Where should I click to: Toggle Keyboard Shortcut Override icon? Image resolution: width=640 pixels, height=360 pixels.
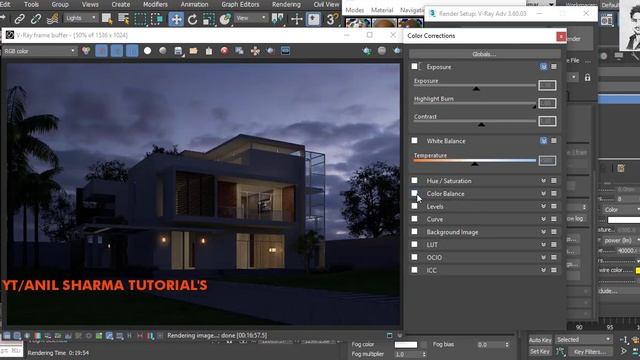coord(313,19)
